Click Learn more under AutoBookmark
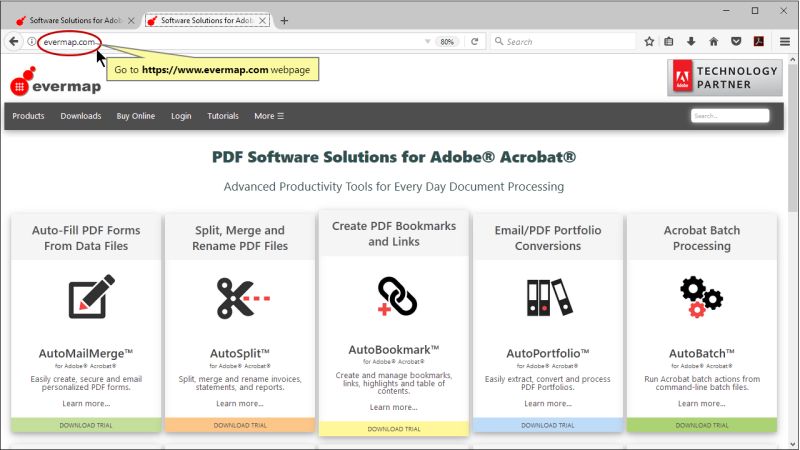The image size is (800, 450). [x=394, y=407]
